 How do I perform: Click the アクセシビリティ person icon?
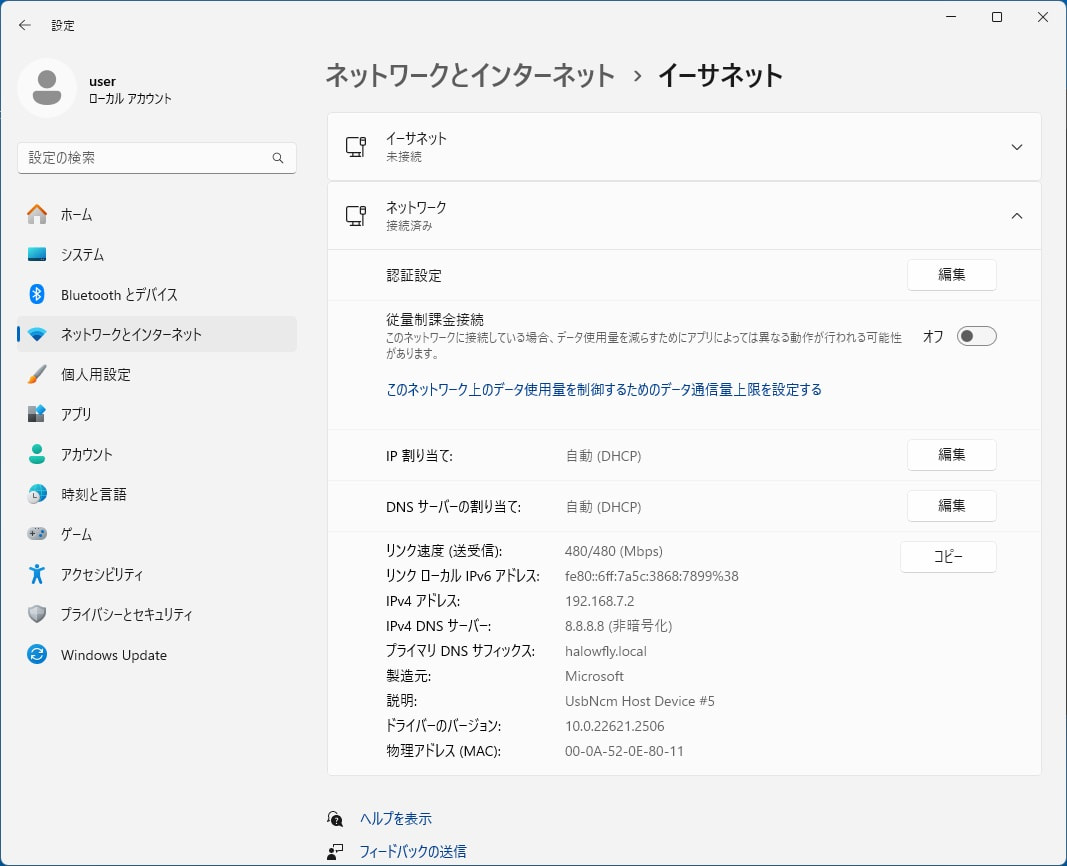pos(37,574)
